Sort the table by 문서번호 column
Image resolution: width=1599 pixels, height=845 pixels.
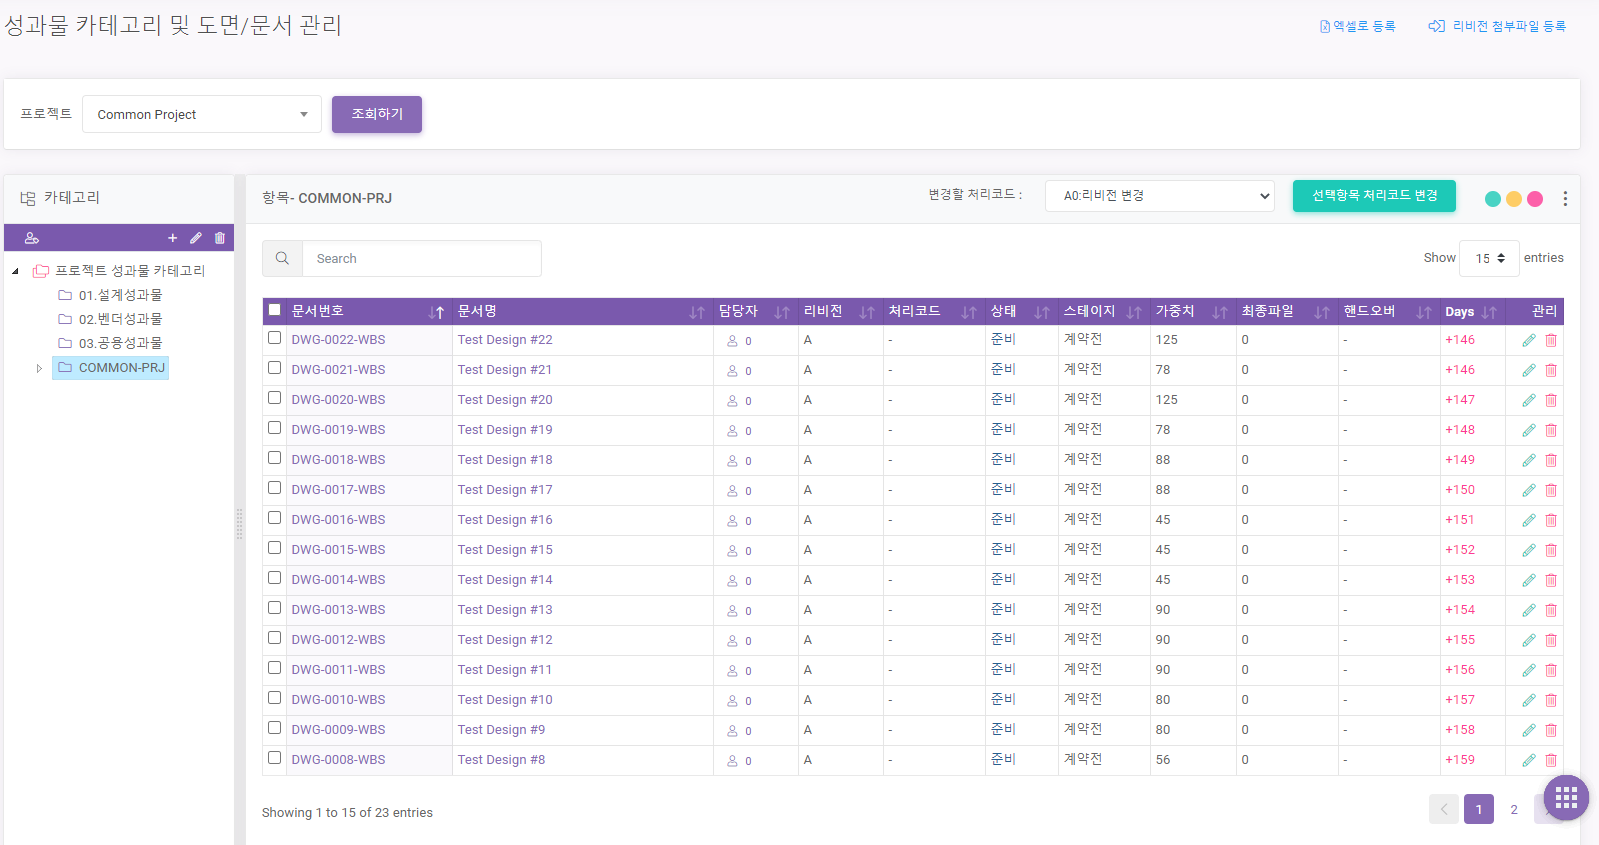tap(367, 311)
